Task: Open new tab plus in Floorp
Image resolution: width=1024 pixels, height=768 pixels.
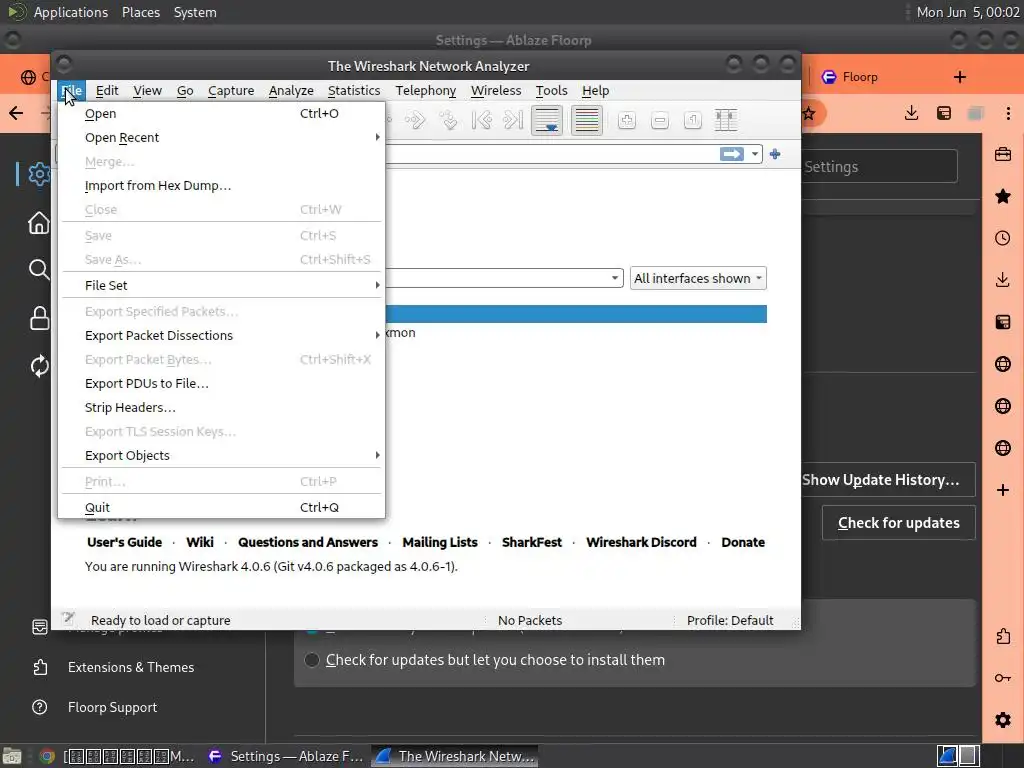Action: pyautogui.click(x=959, y=77)
